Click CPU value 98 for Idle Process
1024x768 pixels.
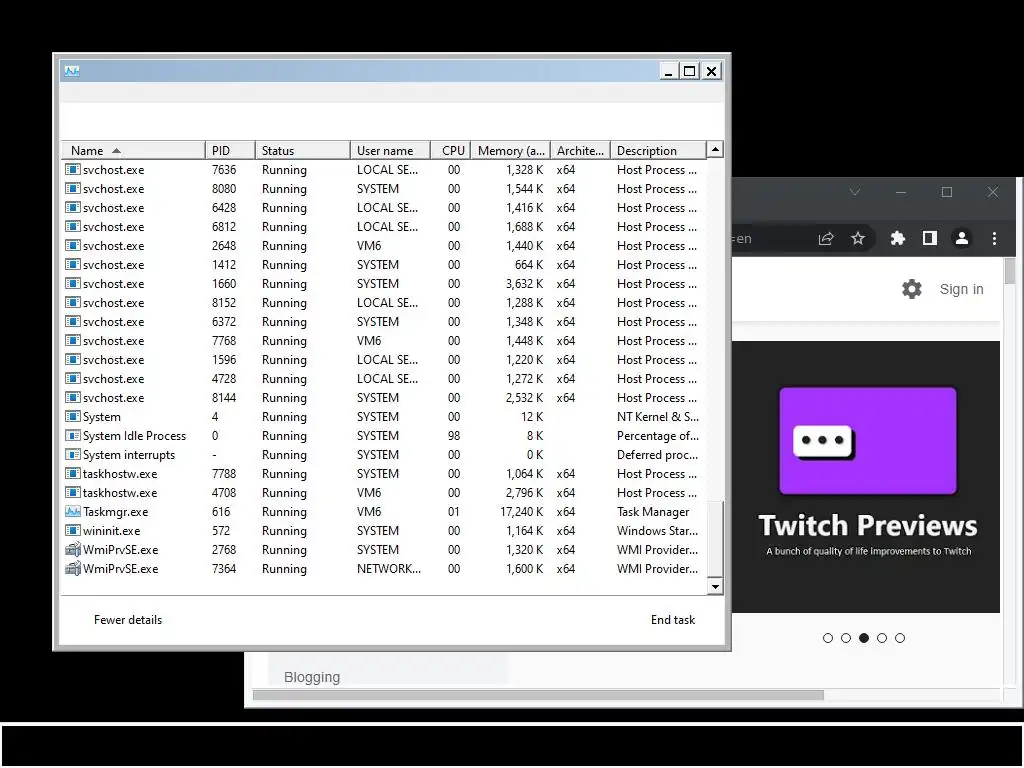tap(454, 436)
